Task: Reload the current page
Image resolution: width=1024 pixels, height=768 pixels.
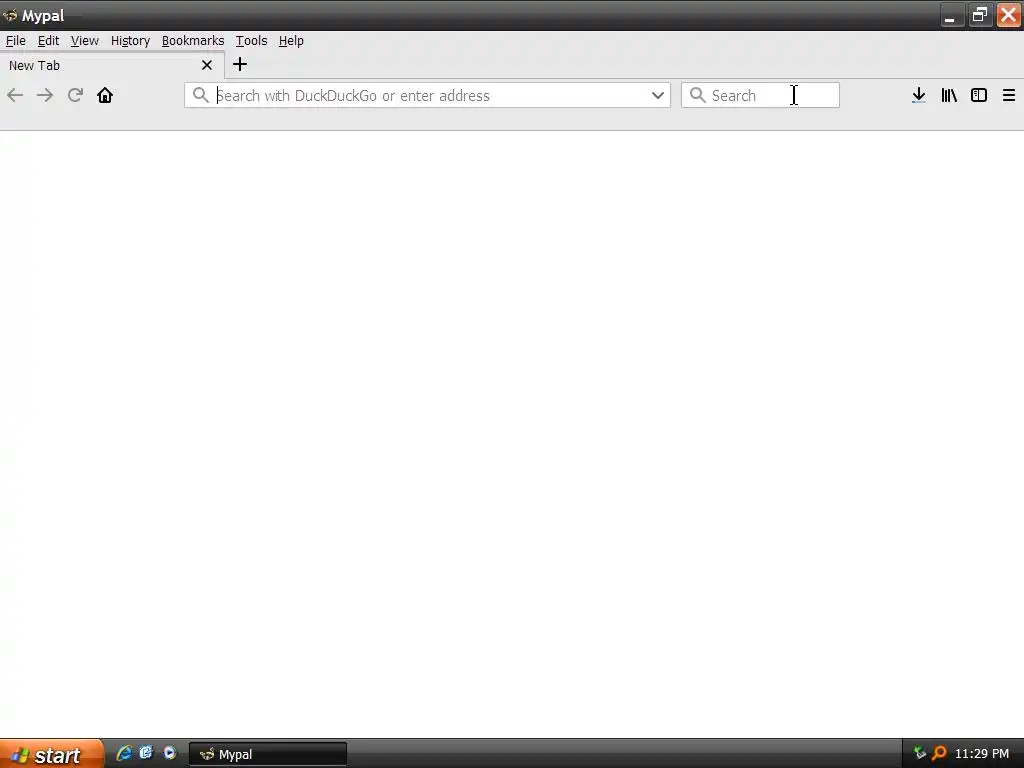Action: click(75, 95)
